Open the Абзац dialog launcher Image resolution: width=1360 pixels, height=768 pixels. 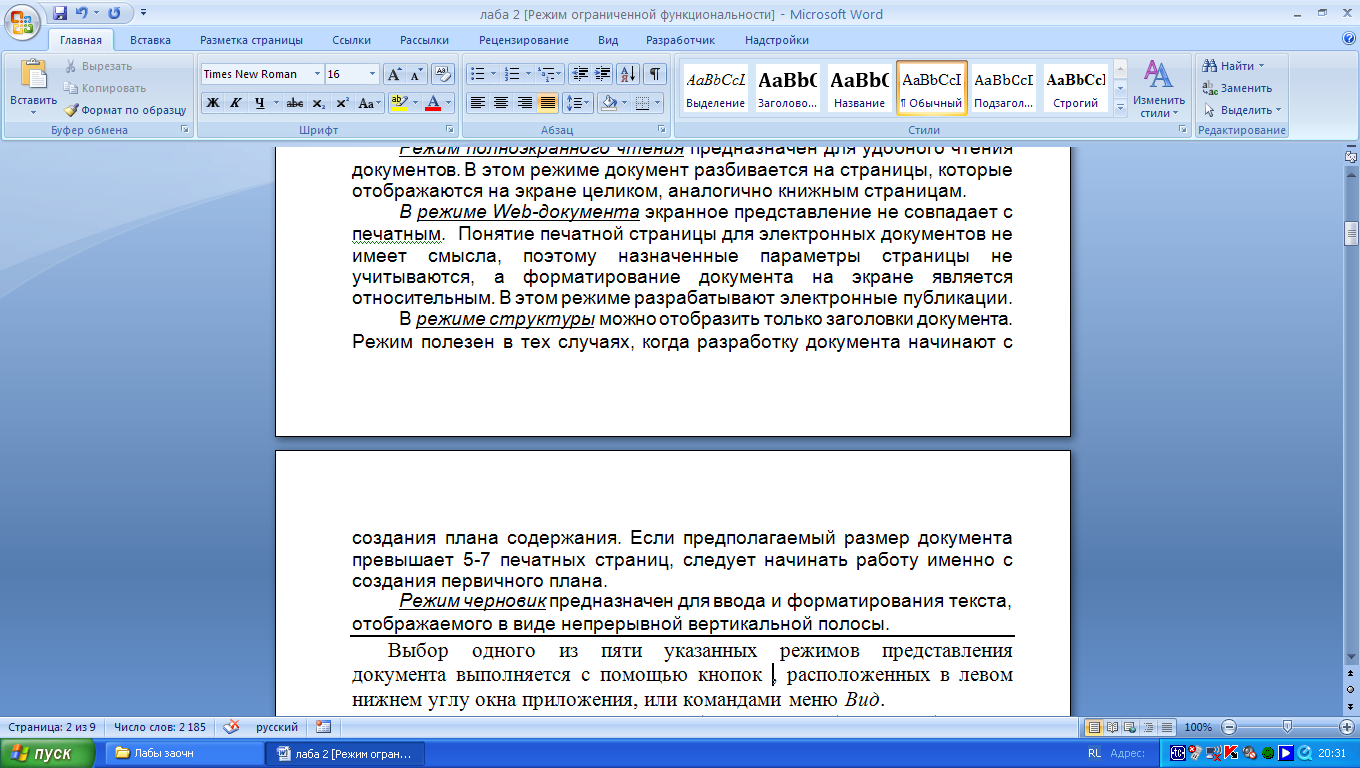tap(662, 130)
